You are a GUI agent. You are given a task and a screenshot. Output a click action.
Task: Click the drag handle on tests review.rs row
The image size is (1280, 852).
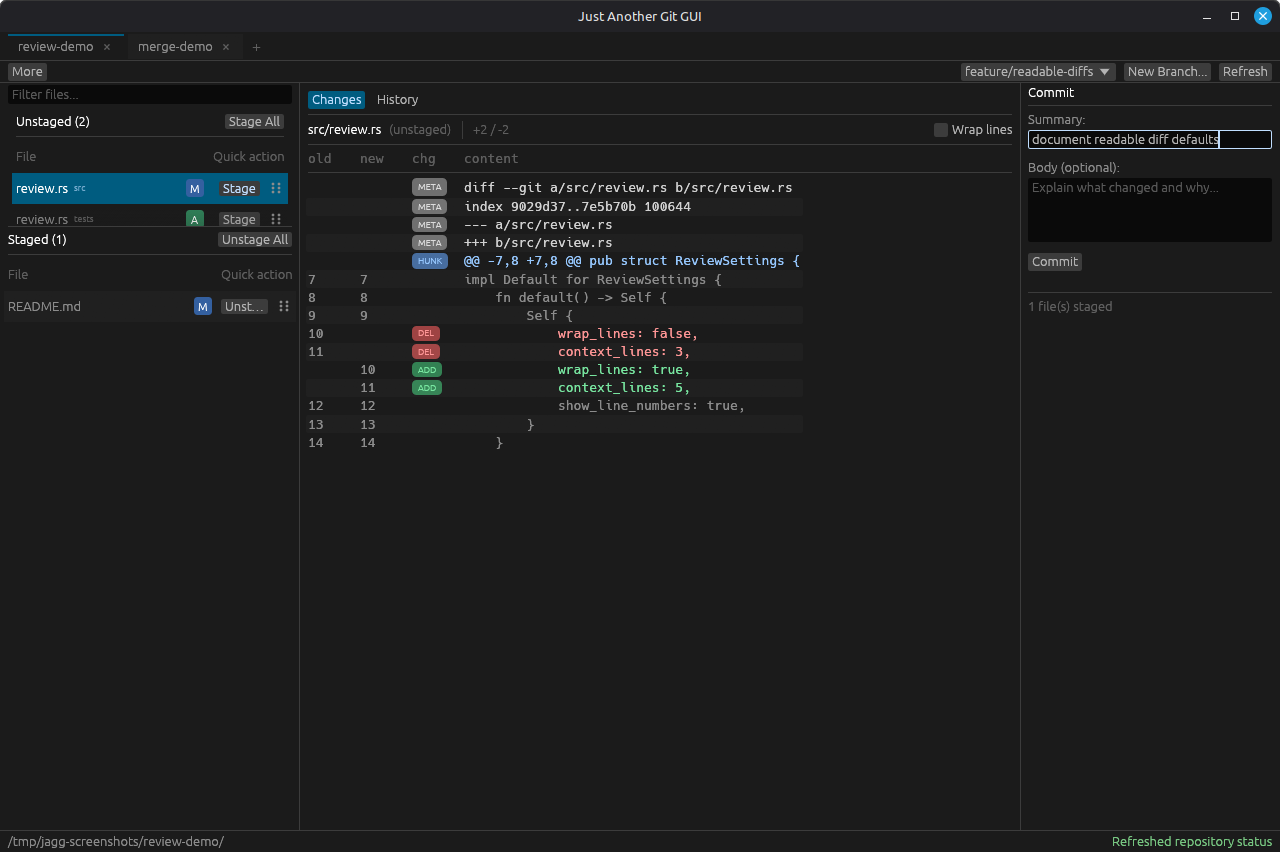tap(276, 219)
